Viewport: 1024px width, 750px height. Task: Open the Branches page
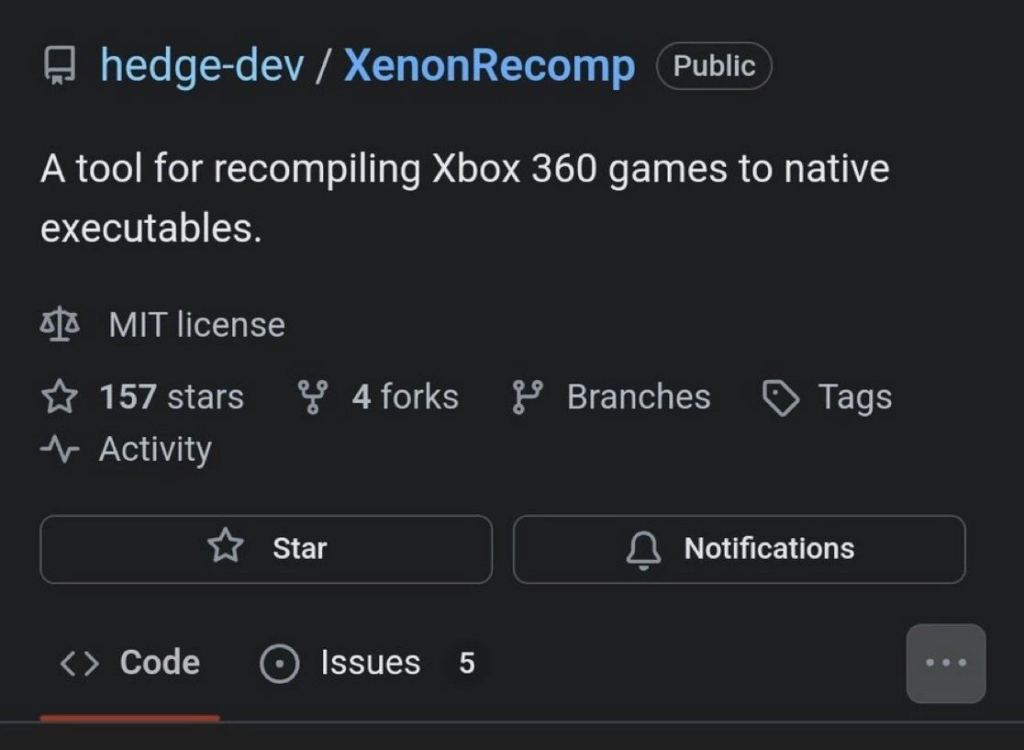pos(638,397)
